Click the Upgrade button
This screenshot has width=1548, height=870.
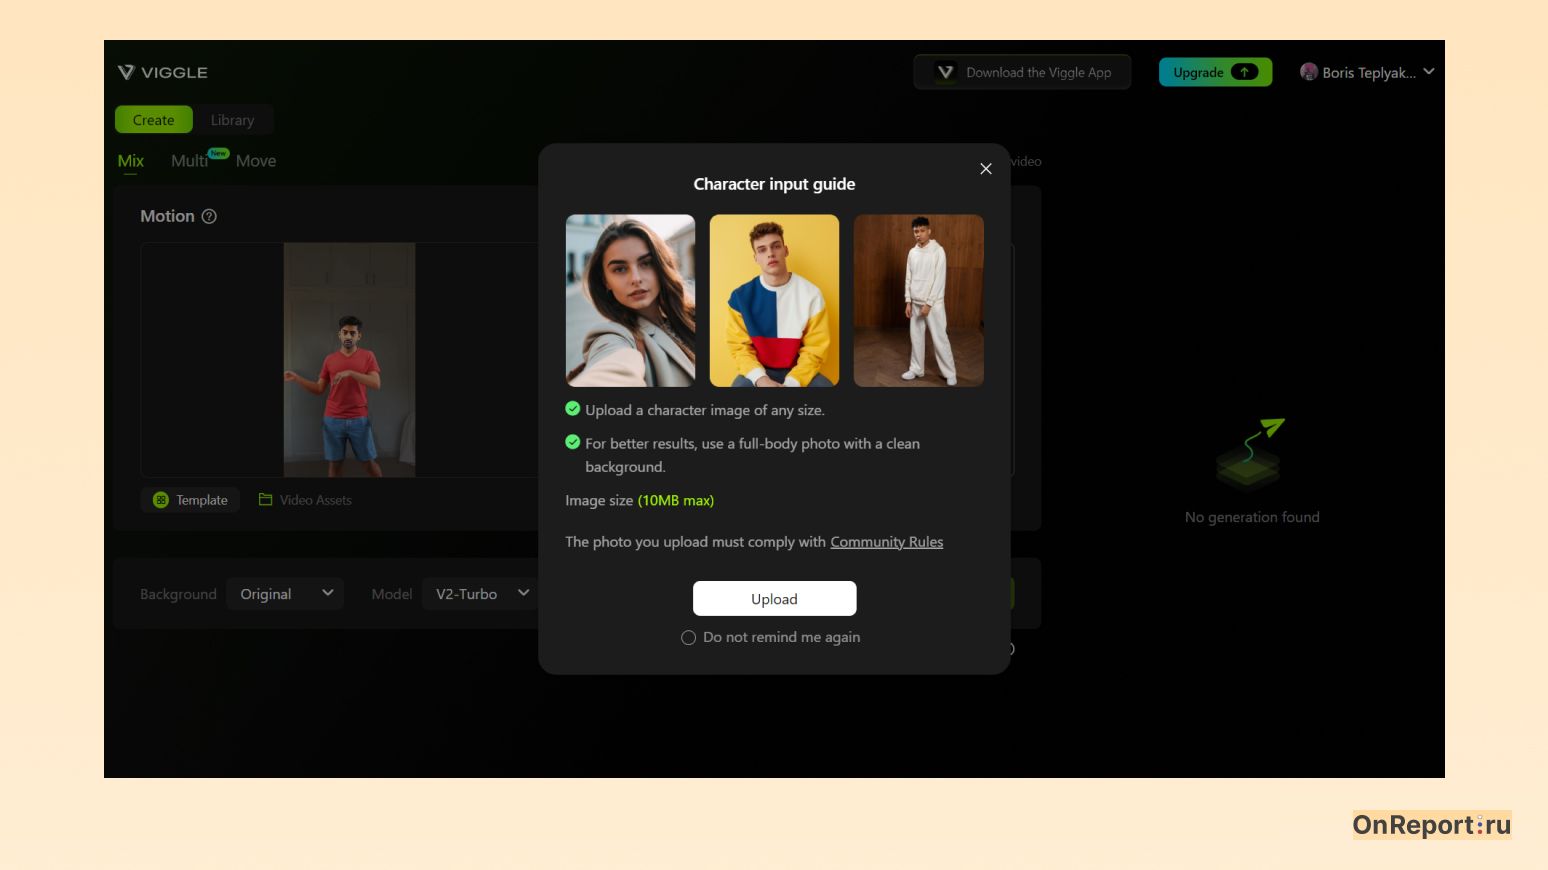click(x=1215, y=72)
